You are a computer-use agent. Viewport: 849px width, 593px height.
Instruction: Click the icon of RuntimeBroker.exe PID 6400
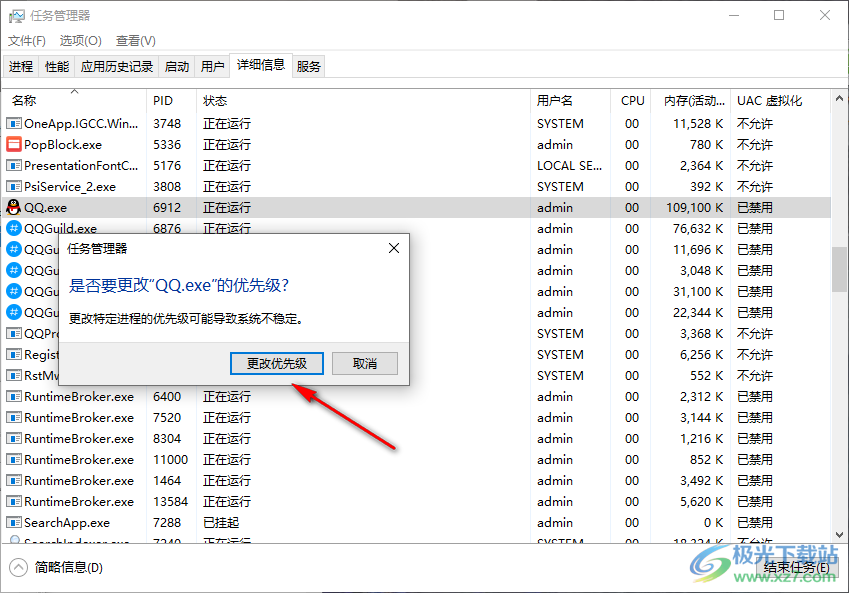[x=14, y=396]
